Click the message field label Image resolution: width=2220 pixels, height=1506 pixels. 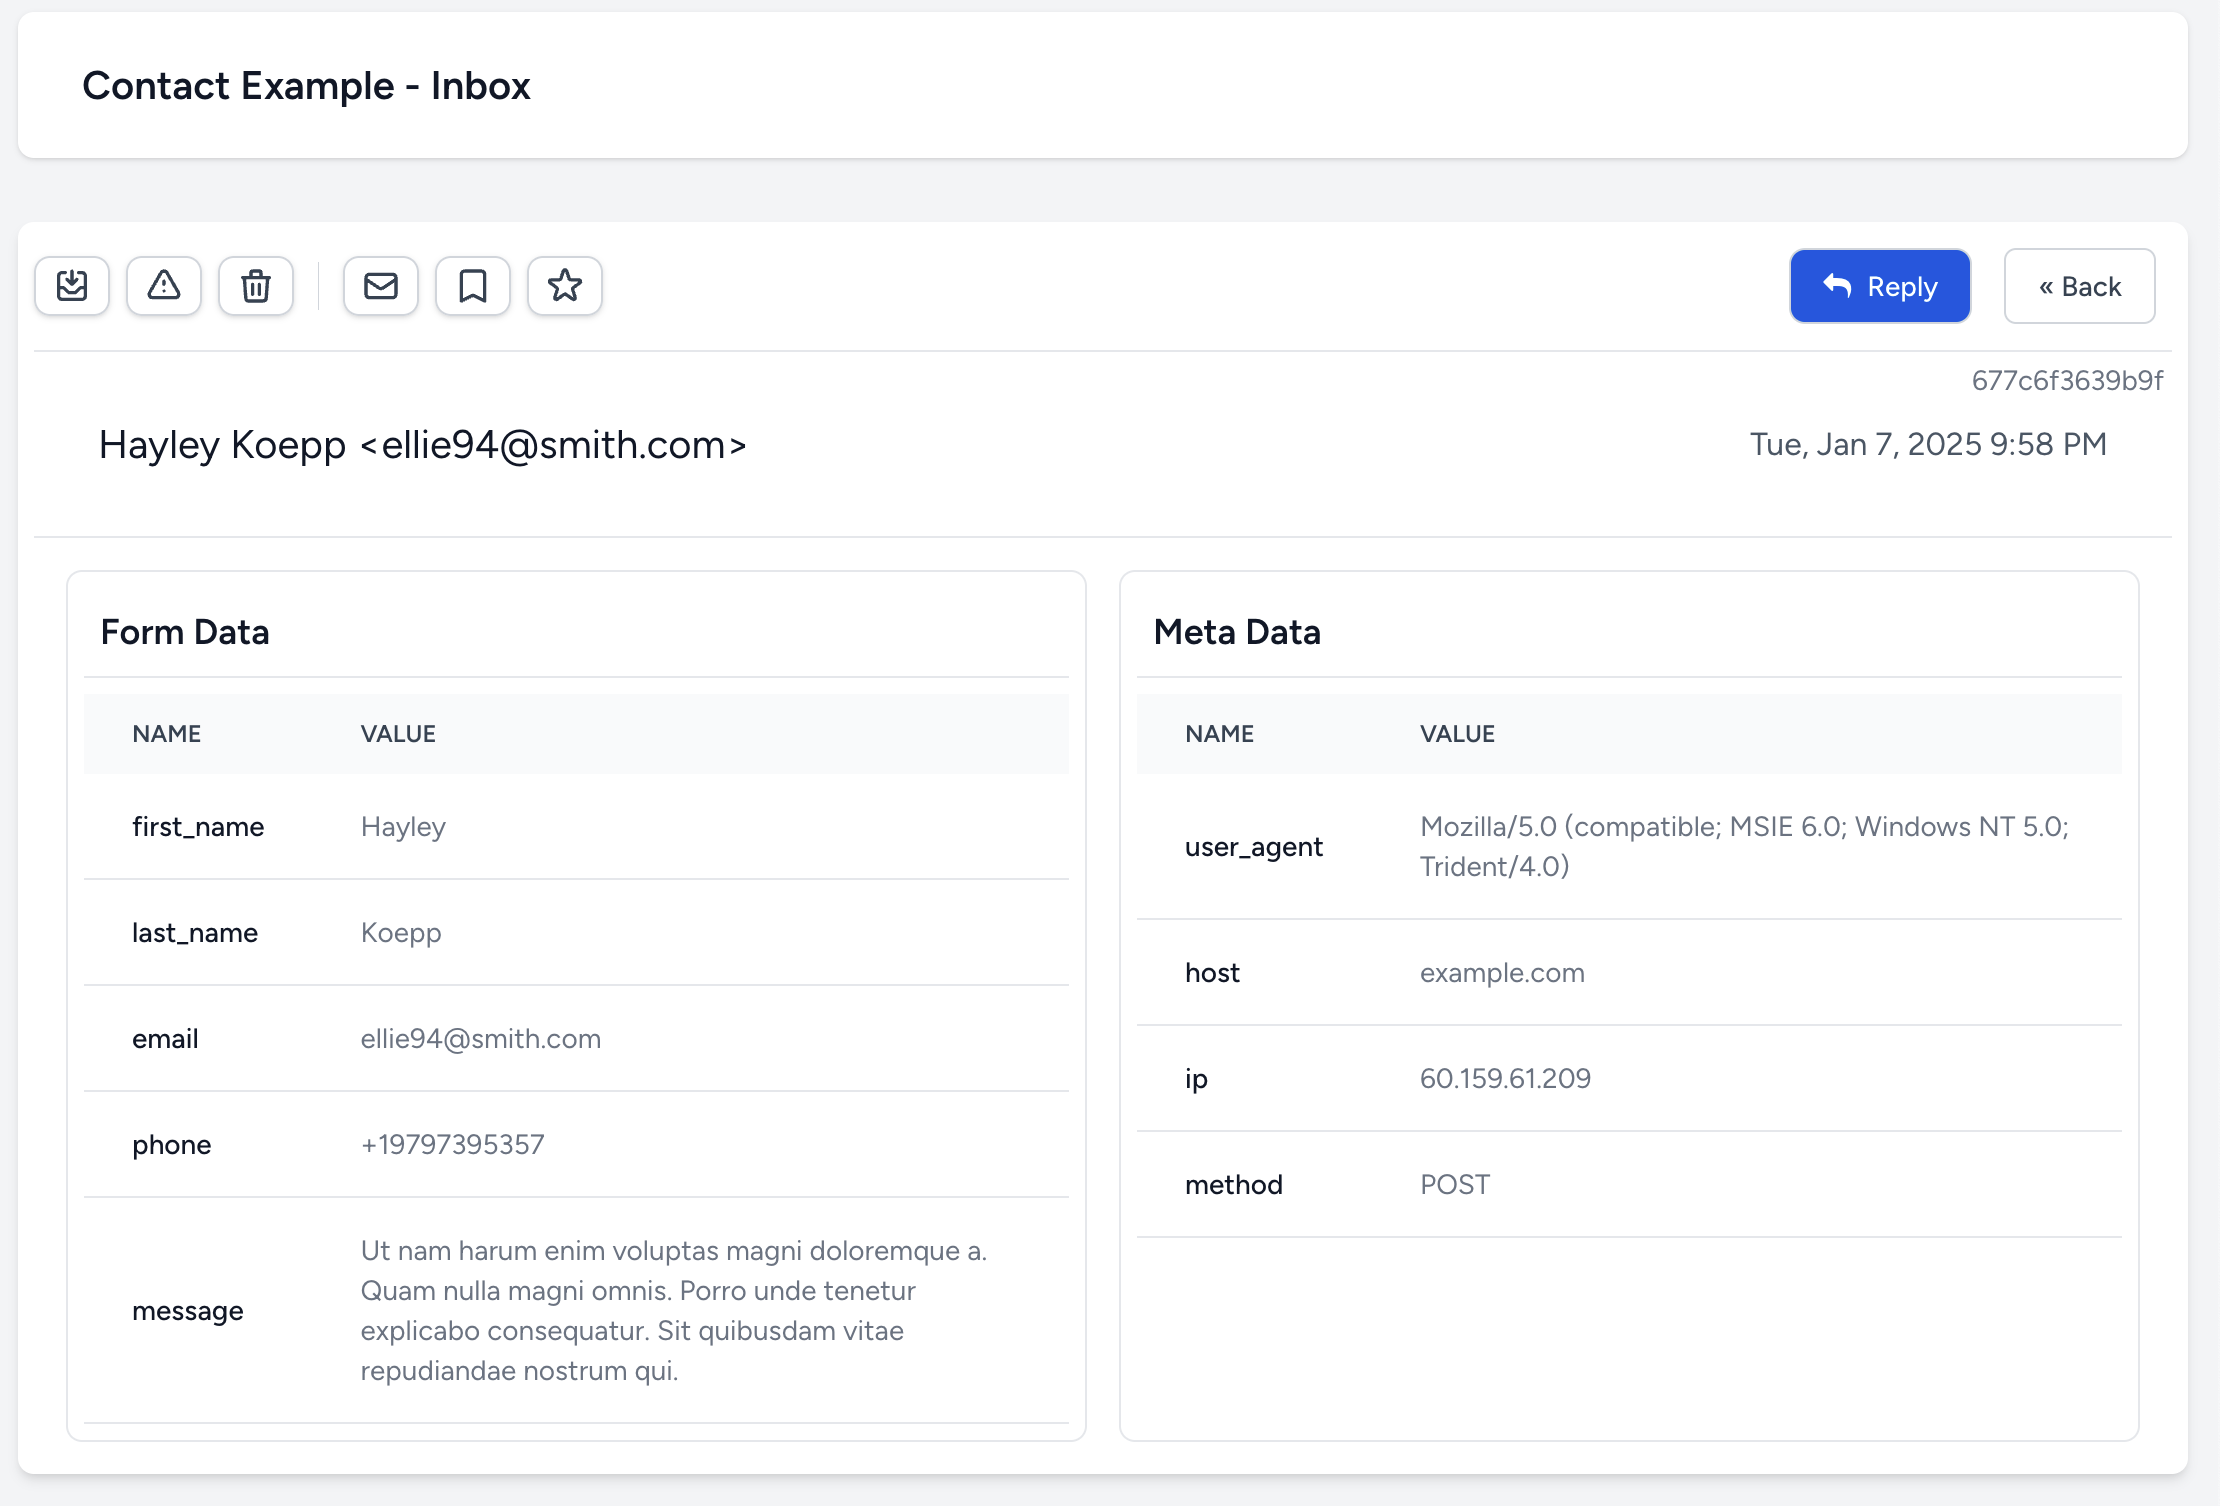pos(188,1311)
